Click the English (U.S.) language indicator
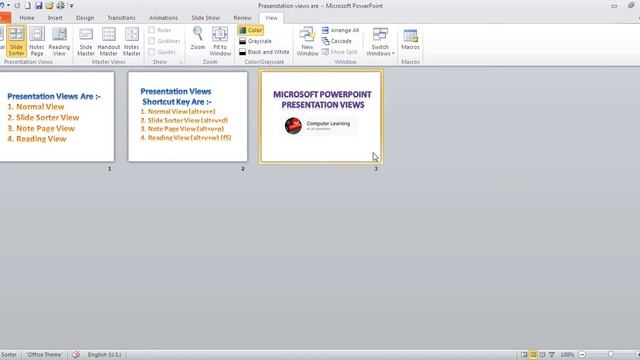 point(104,355)
